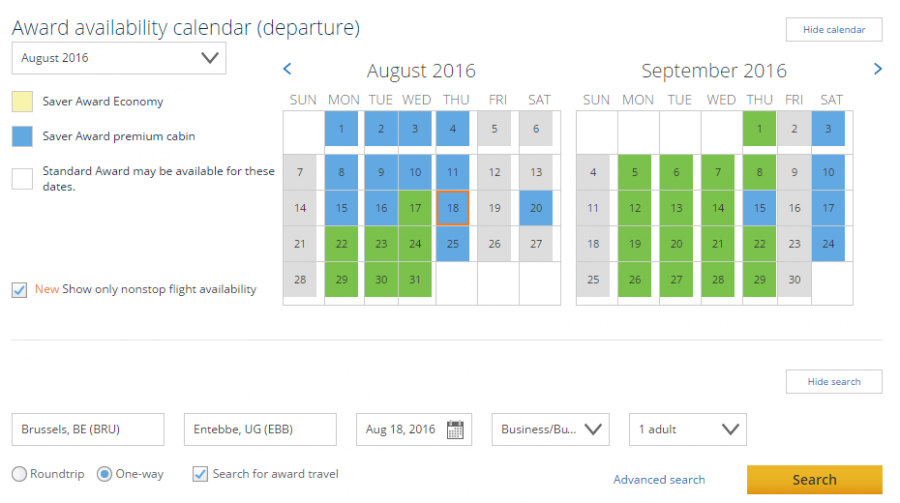Open the August 2016 month dropdown
The width and height of the screenshot is (900, 503).
click(x=119, y=58)
